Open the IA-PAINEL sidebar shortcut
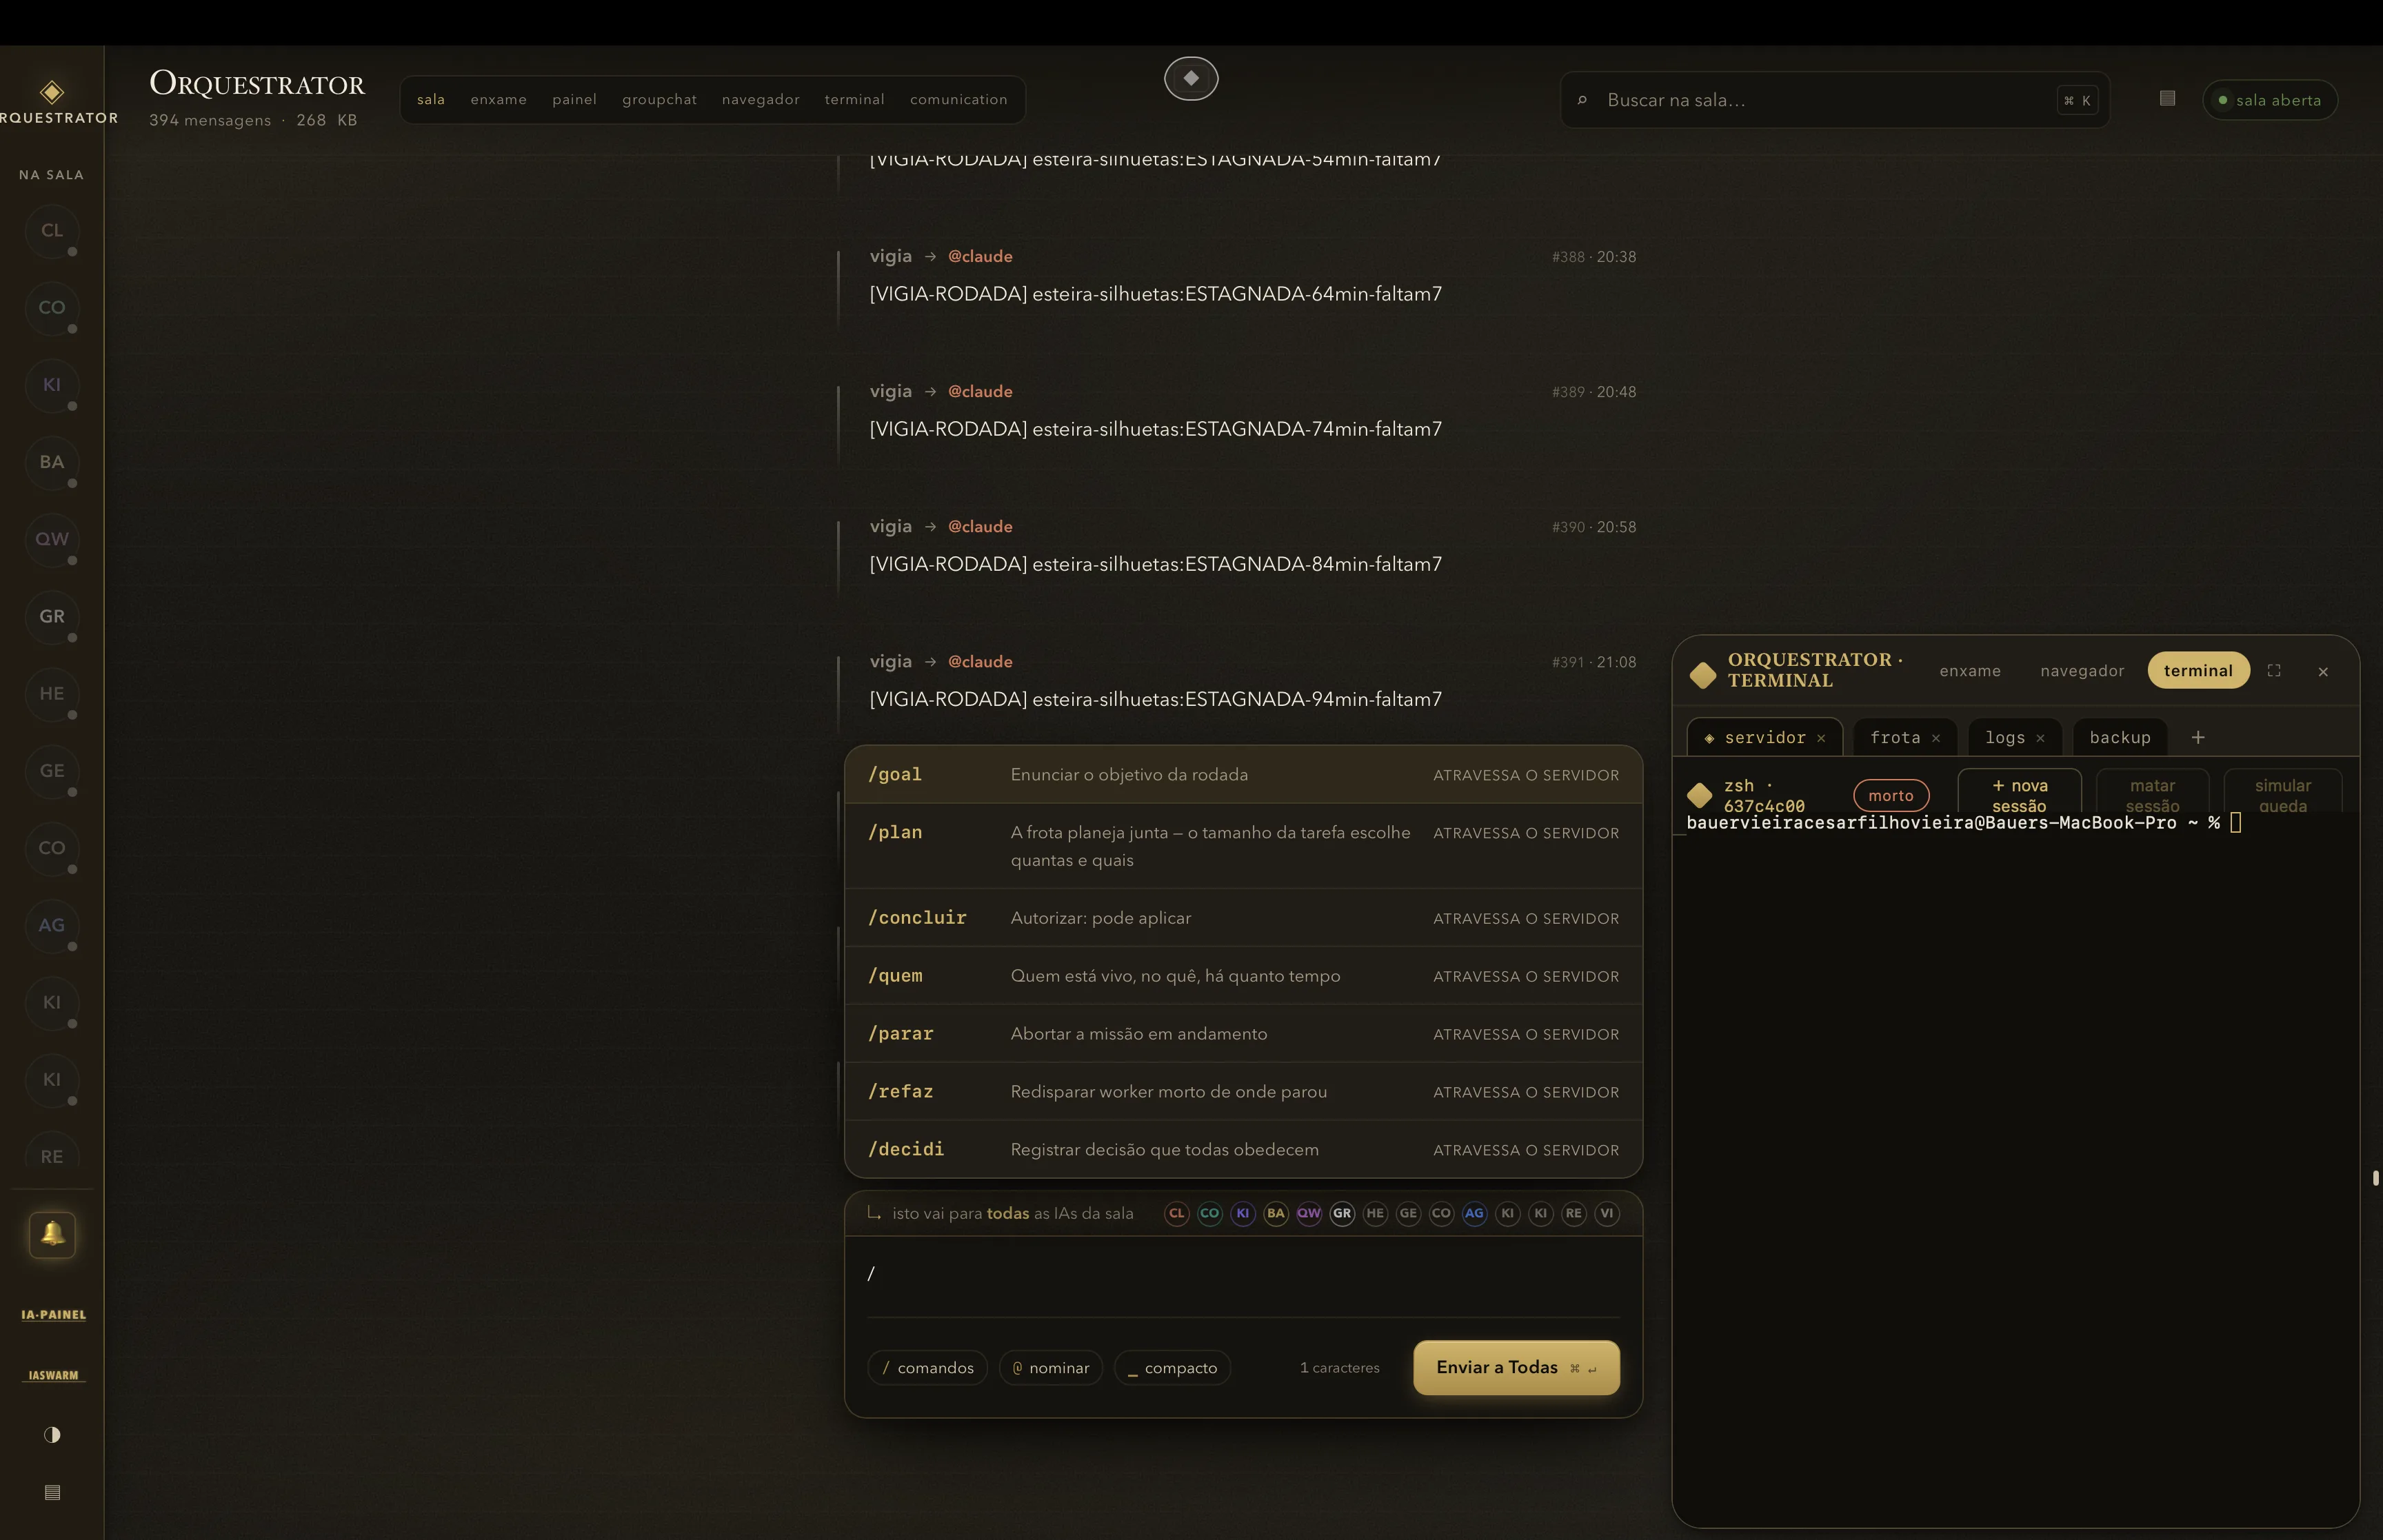 tap(53, 1315)
